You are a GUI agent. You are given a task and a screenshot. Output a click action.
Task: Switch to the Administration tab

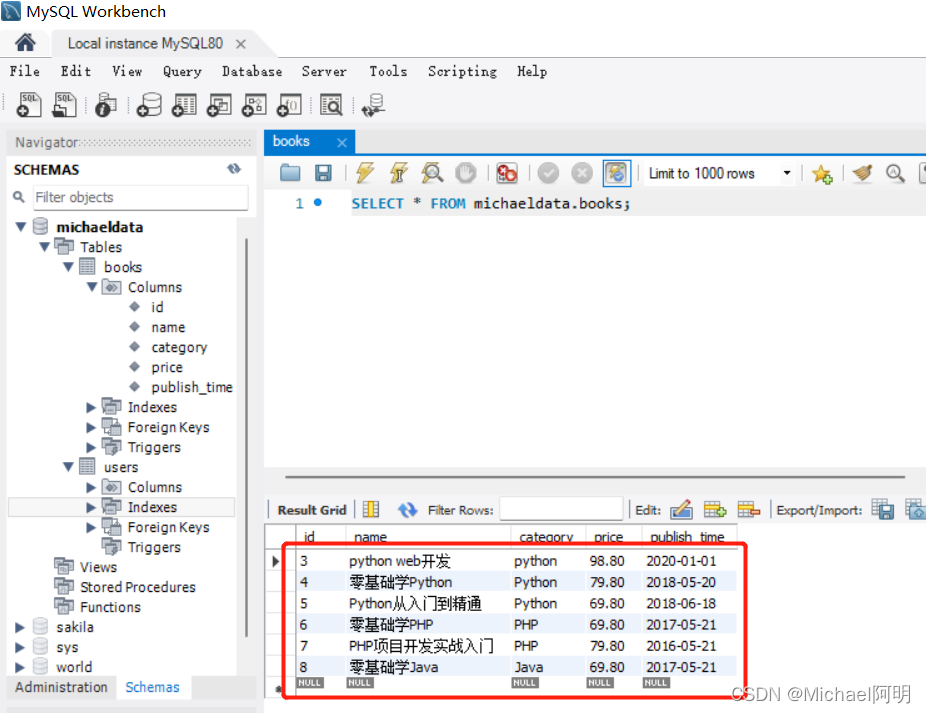(x=61, y=688)
